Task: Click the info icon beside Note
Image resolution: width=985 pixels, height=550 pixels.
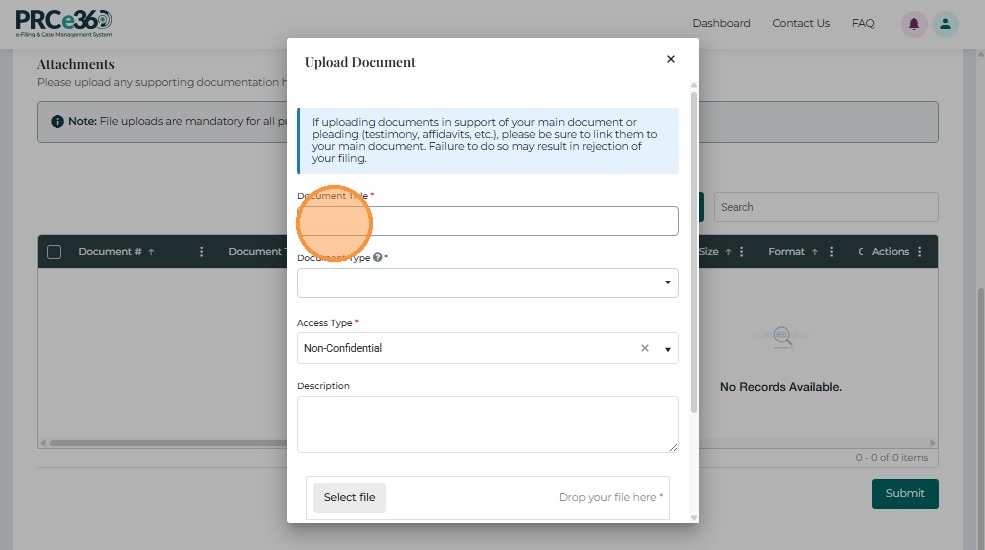Action: tap(57, 121)
